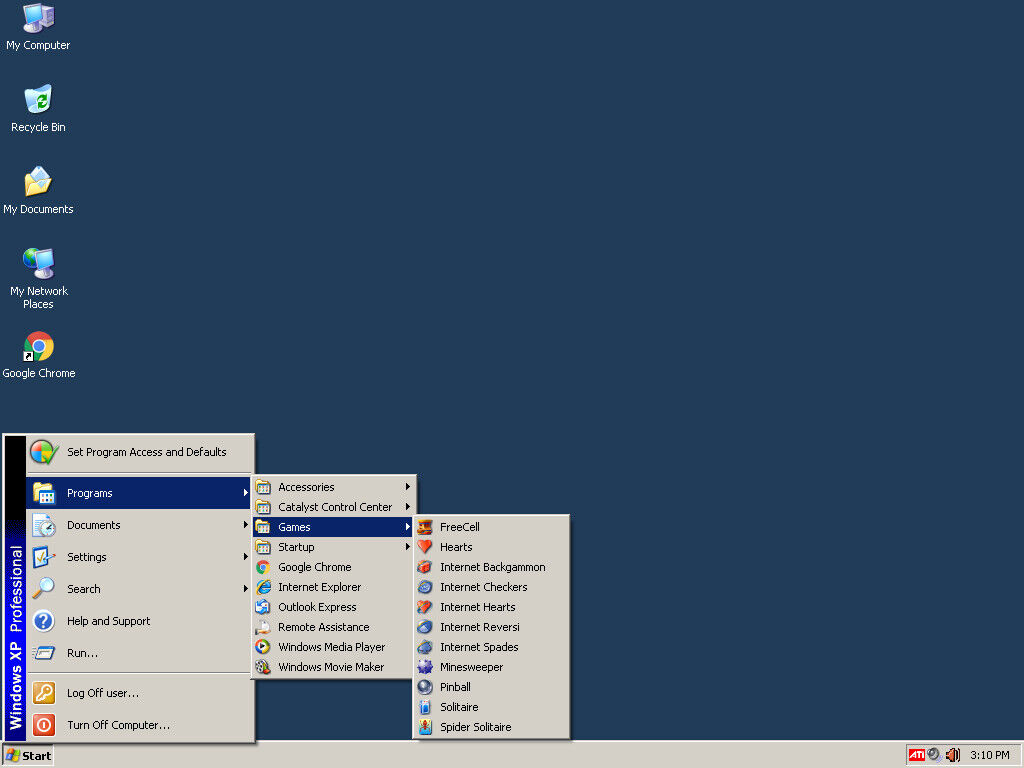Choose Internet Explorer in Programs menu
The height and width of the screenshot is (768, 1024).
pos(319,587)
